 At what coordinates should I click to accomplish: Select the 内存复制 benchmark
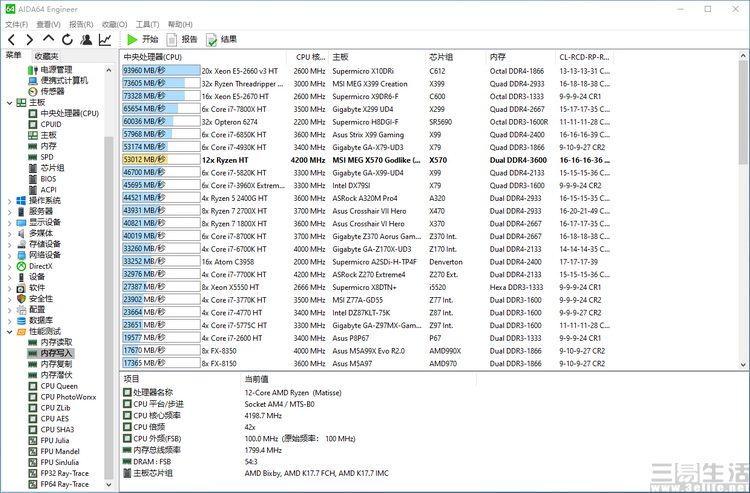pos(50,364)
